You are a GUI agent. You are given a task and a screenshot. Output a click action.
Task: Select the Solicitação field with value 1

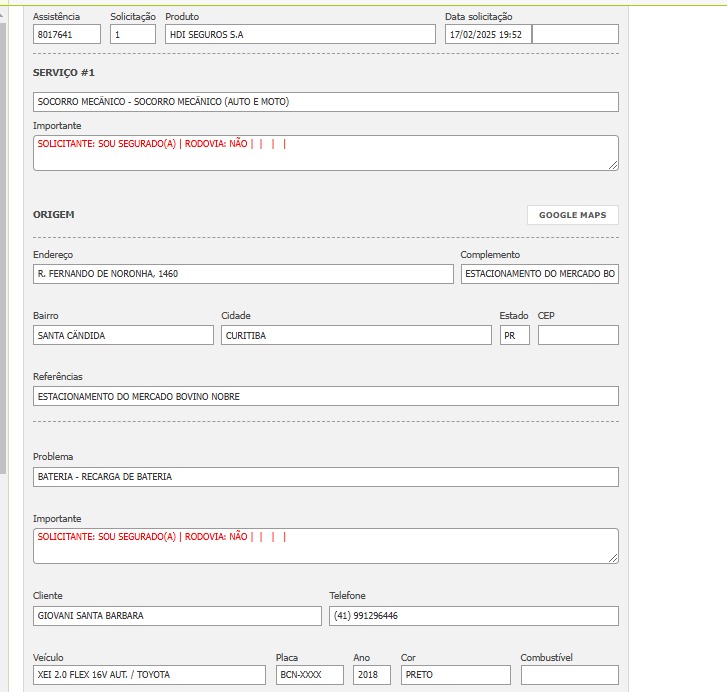click(x=133, y=34)
